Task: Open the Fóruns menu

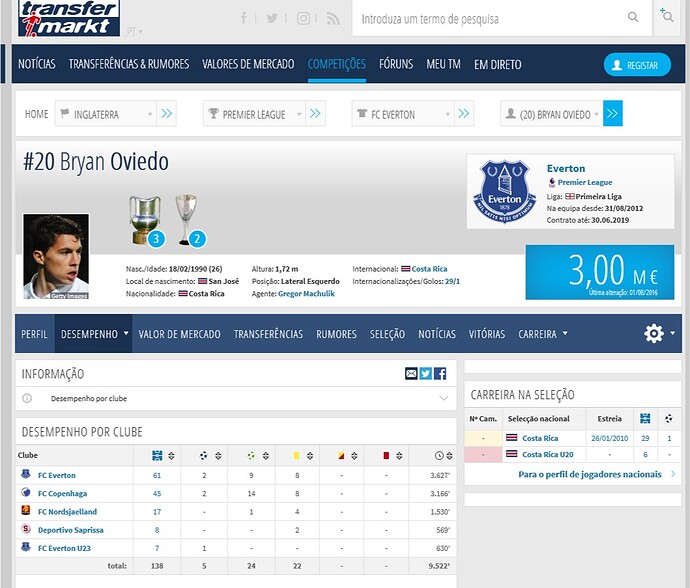Action: 396,64
